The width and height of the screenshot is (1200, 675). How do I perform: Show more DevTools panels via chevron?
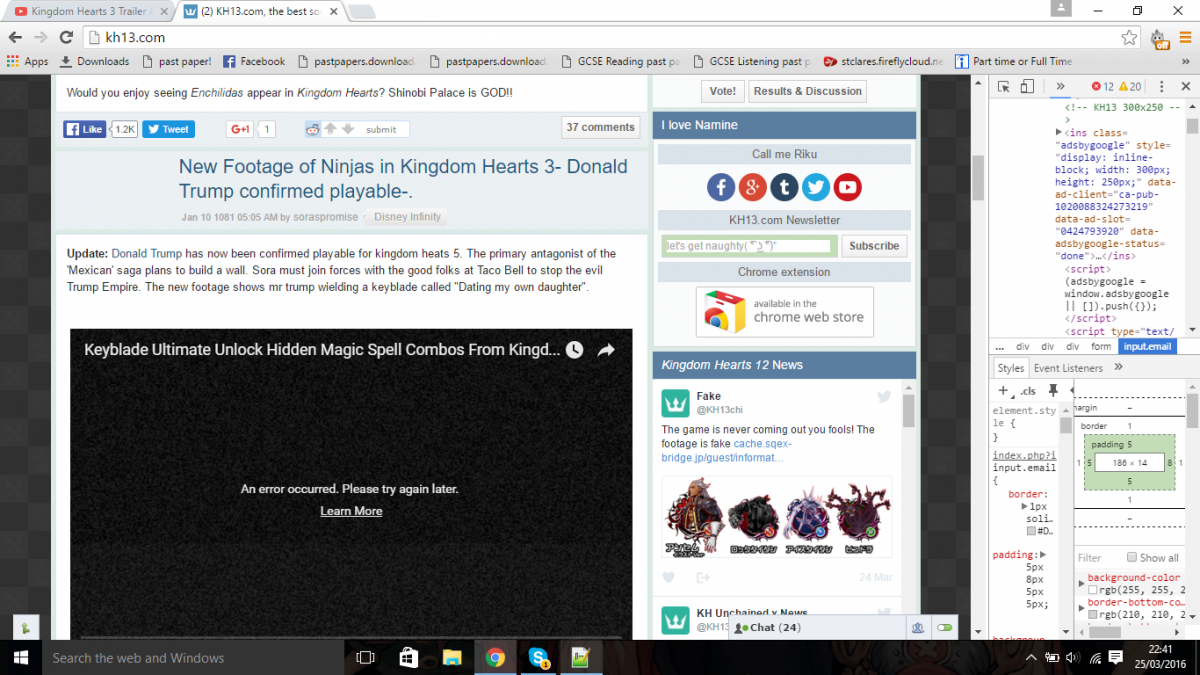(1060, 87)
